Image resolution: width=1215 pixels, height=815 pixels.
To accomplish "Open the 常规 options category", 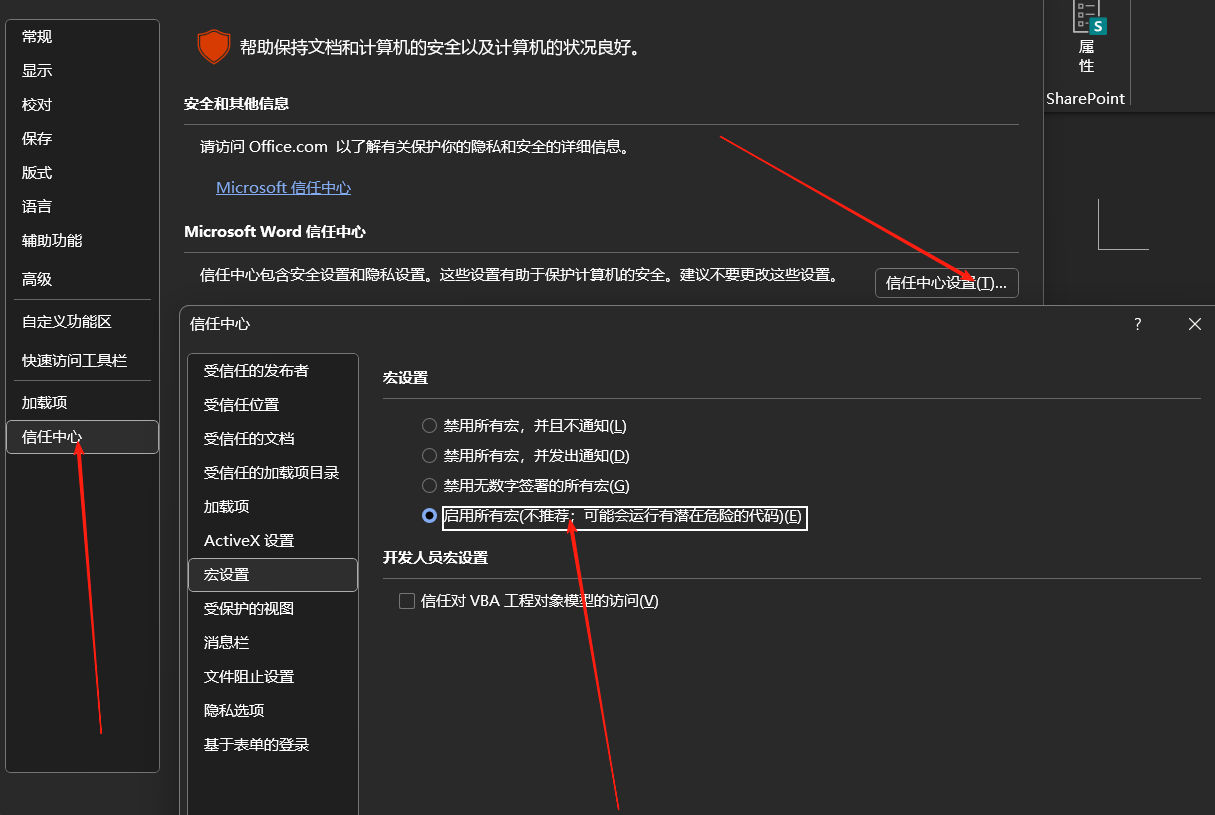I will [82, 37].
